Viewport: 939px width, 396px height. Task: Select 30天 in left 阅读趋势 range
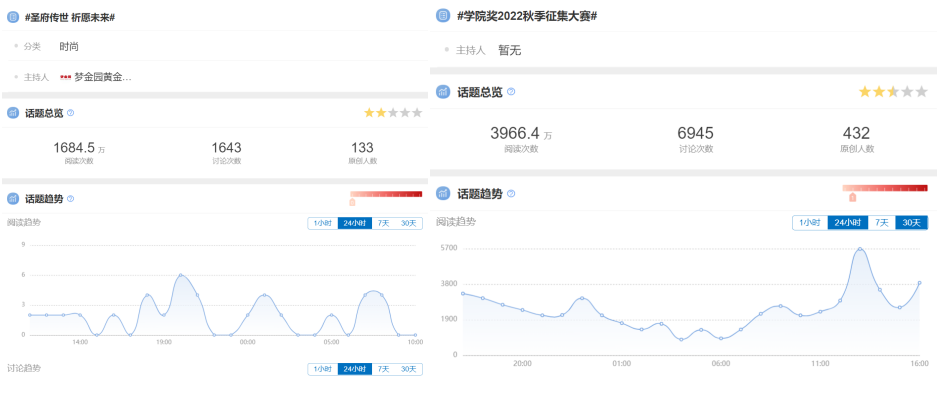point(409,223)
